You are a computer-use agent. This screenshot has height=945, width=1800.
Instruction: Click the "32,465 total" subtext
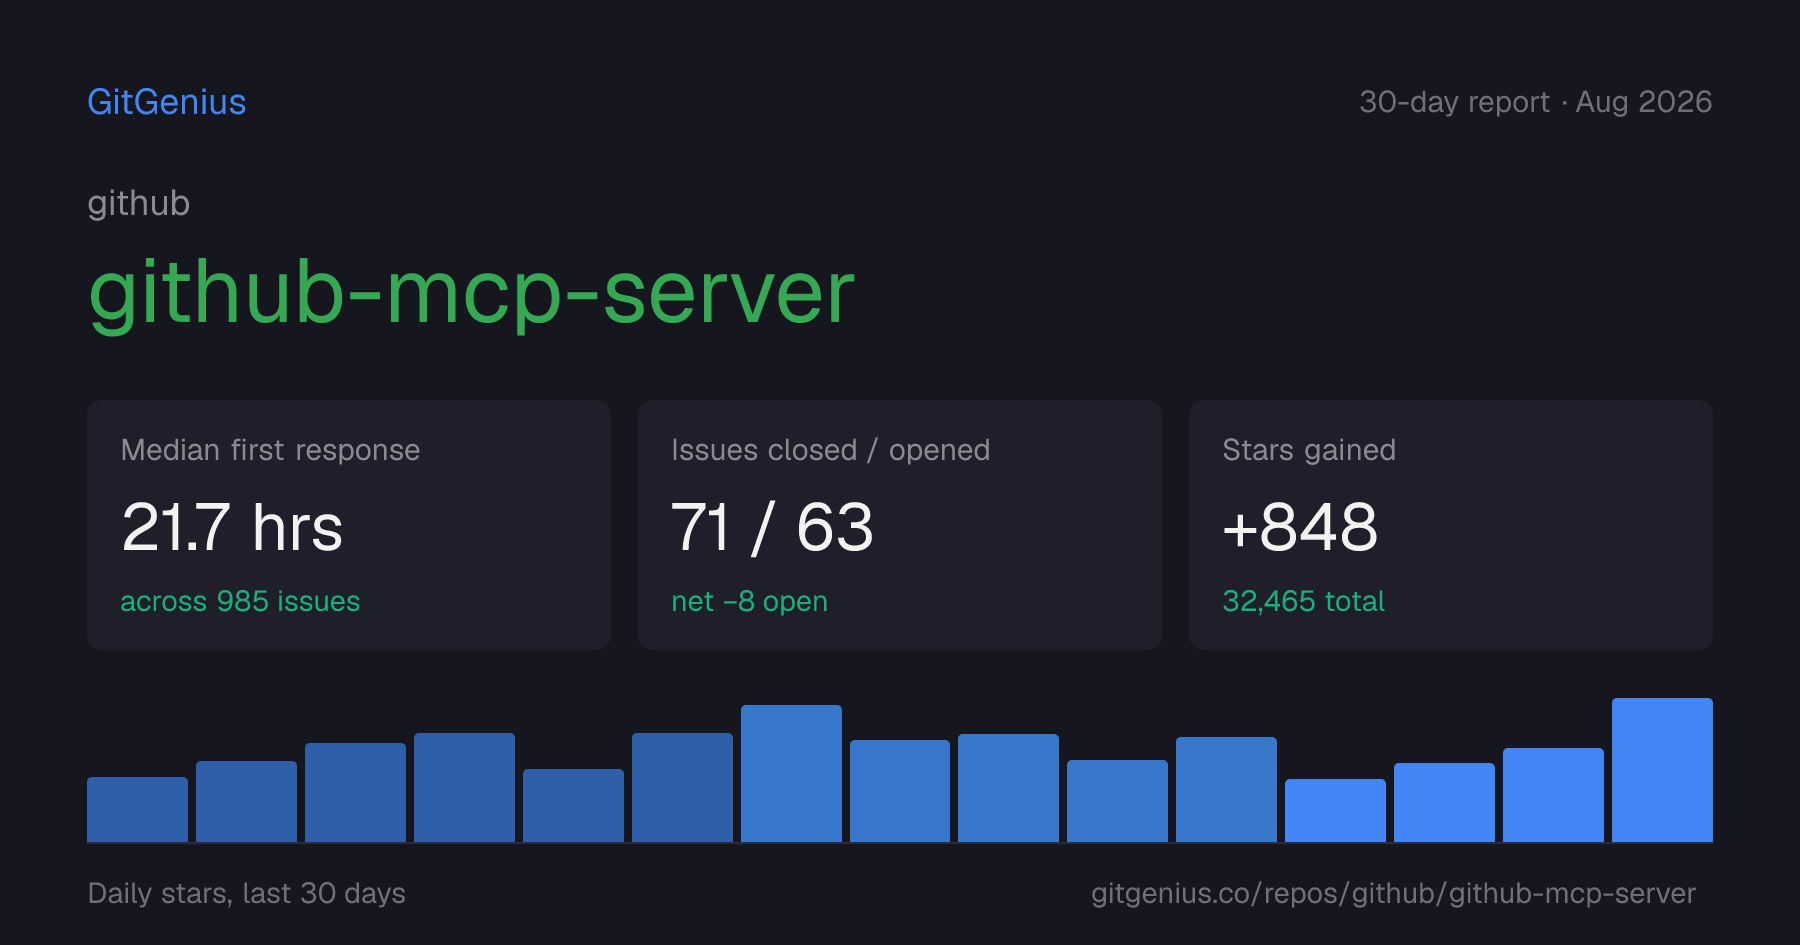tap(1304, 601)
